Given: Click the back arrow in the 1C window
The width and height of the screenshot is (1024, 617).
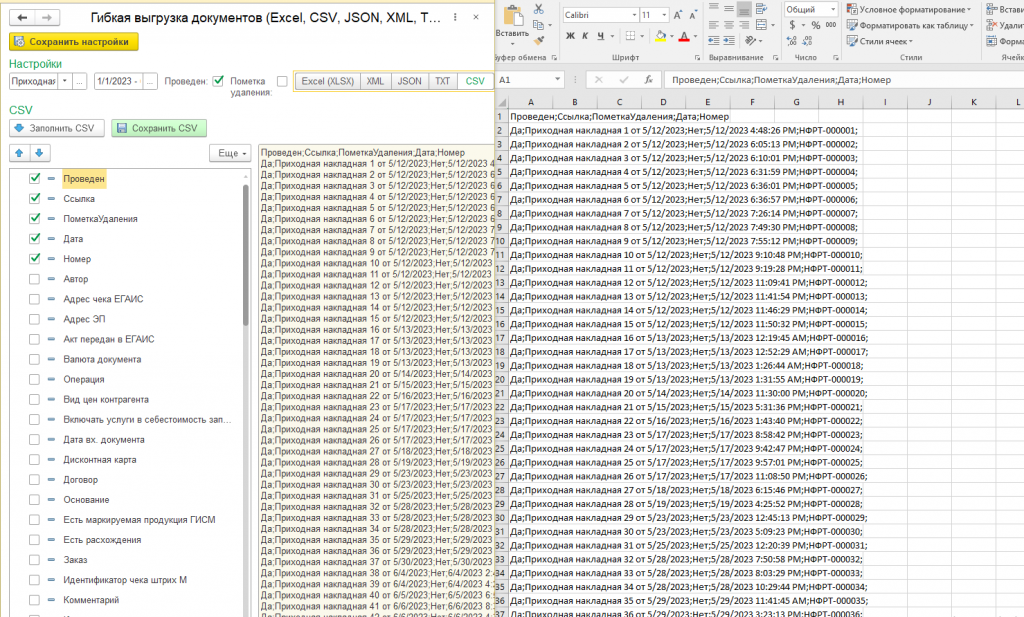Looking at the screenshot, I should [22, 18].
